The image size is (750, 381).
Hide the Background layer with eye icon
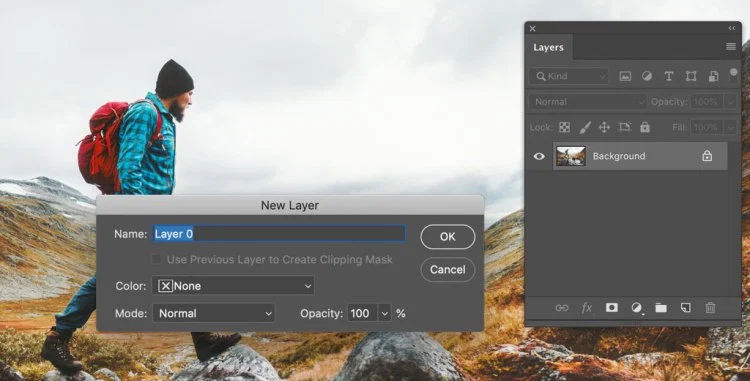[539, 156]
